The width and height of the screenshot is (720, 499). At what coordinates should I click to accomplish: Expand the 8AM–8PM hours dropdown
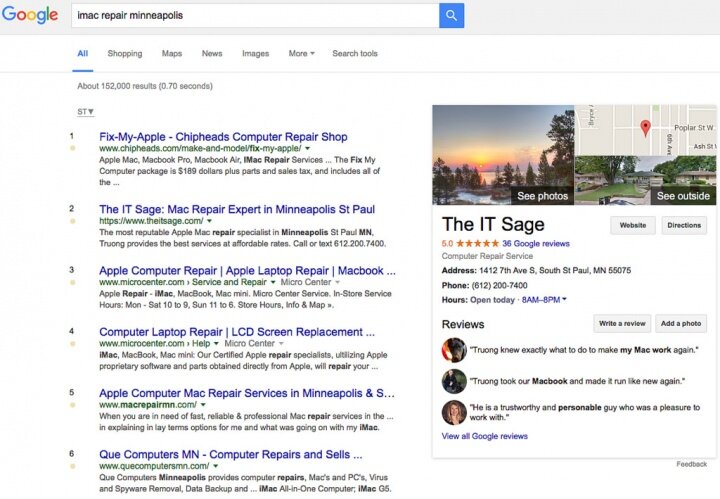544,300
